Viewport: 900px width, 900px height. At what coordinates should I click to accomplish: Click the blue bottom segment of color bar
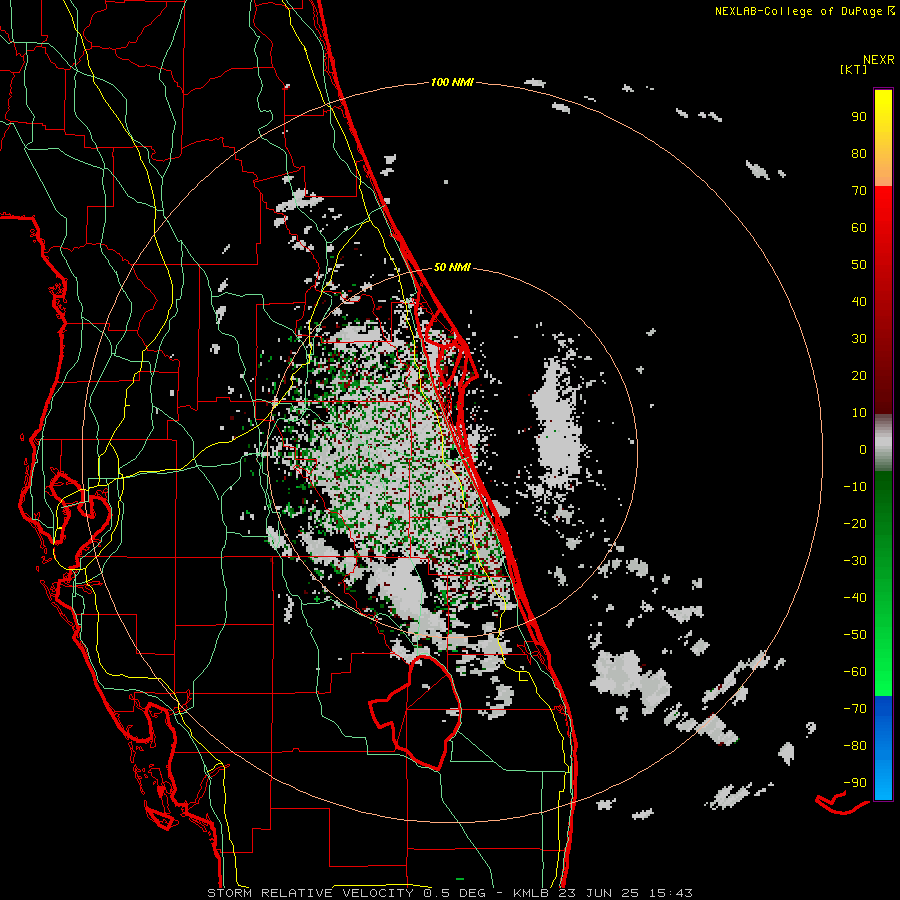[883, 748]
